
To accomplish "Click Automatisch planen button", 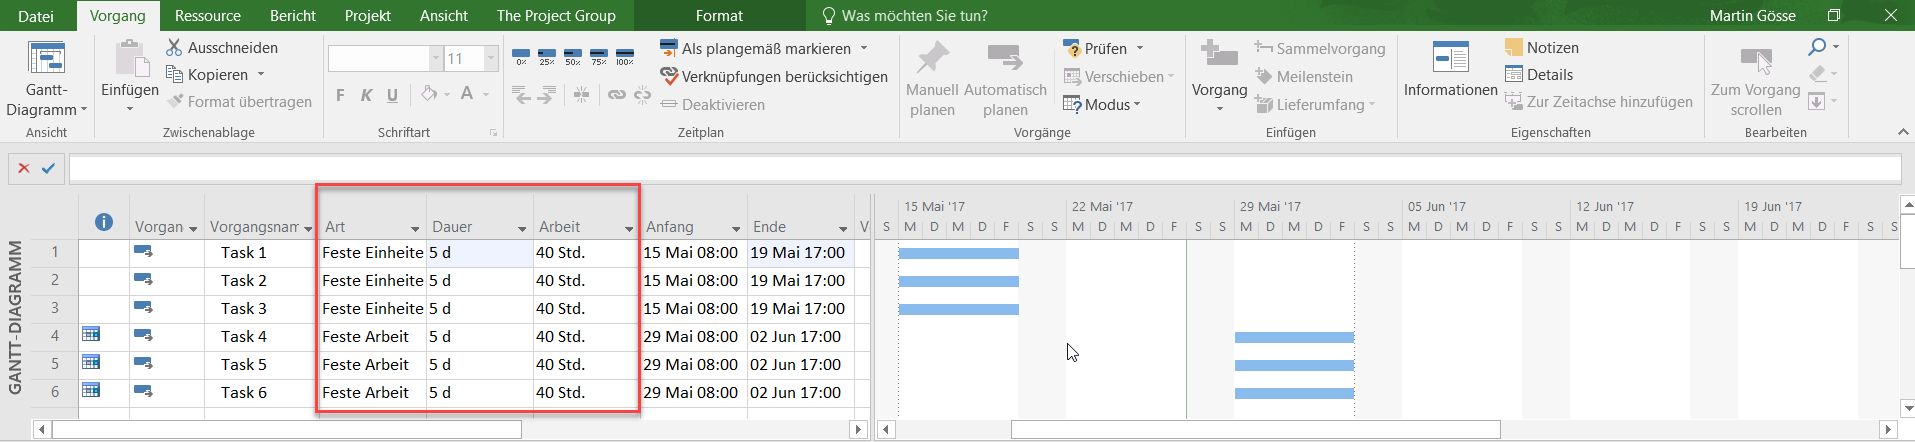I will point(1004,78).
